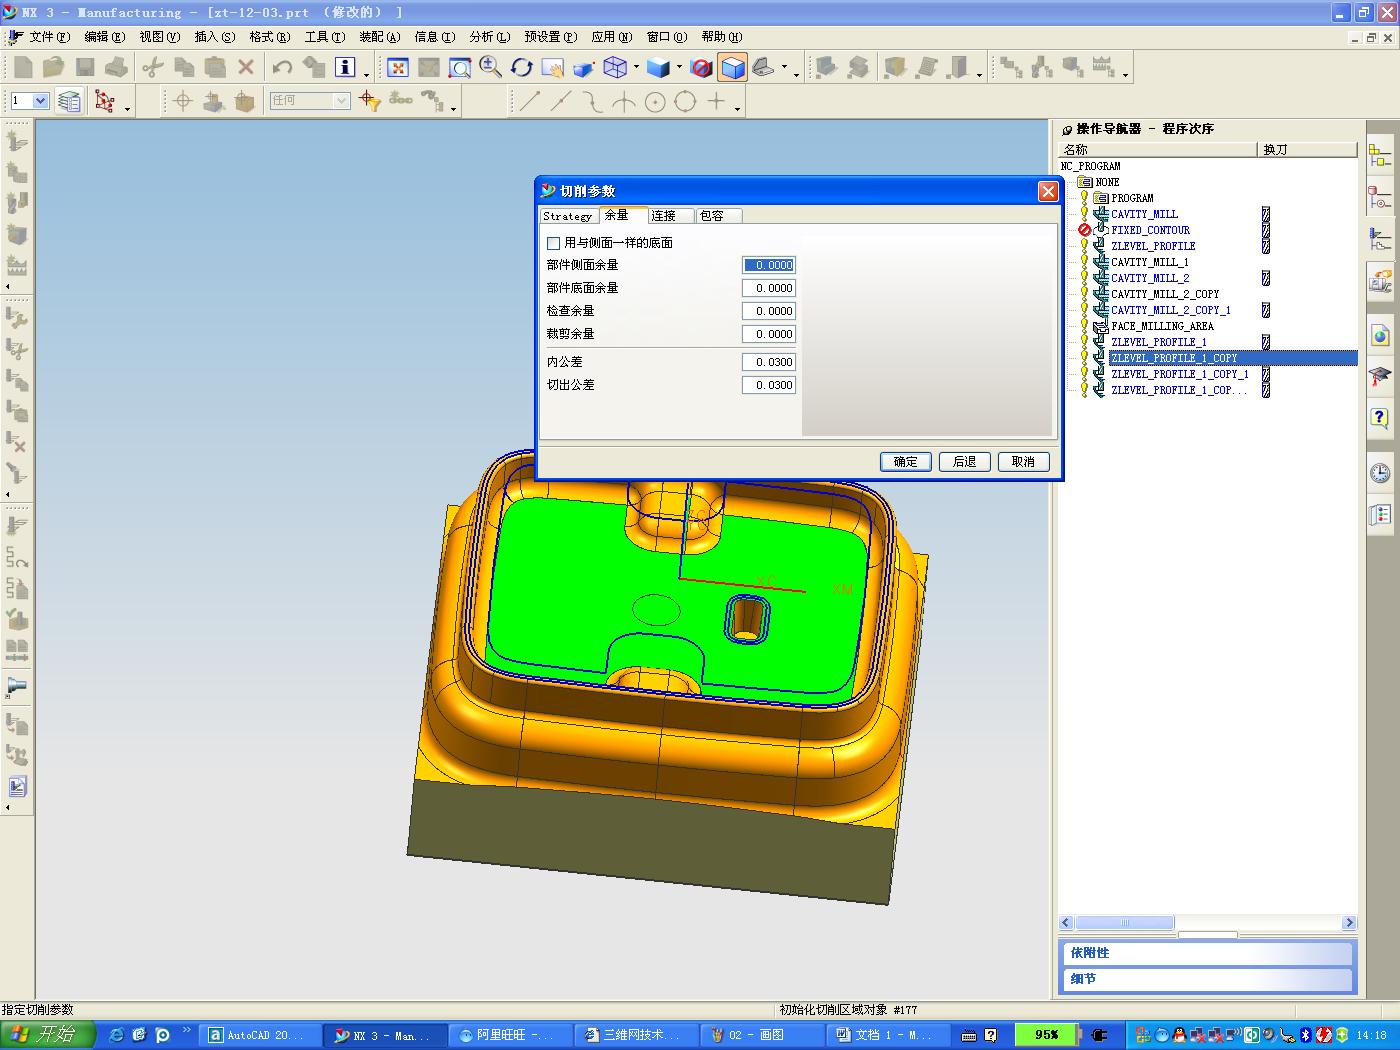Viewport: 1400px width, 1050px height.
Task: Click the Print icon
Action: [116, 67]
